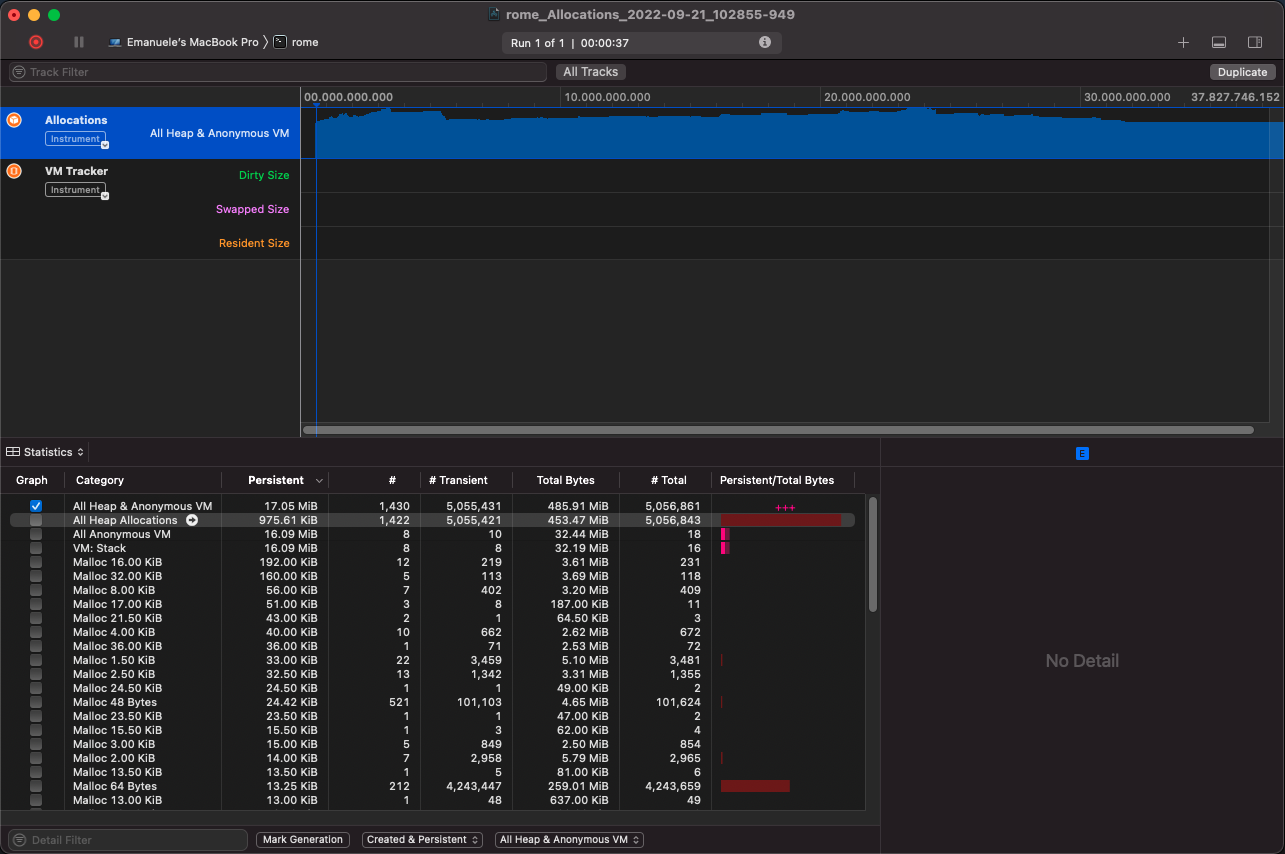Uncheck the Graph checkbox for All Heap & Anonymous VM

36,506
